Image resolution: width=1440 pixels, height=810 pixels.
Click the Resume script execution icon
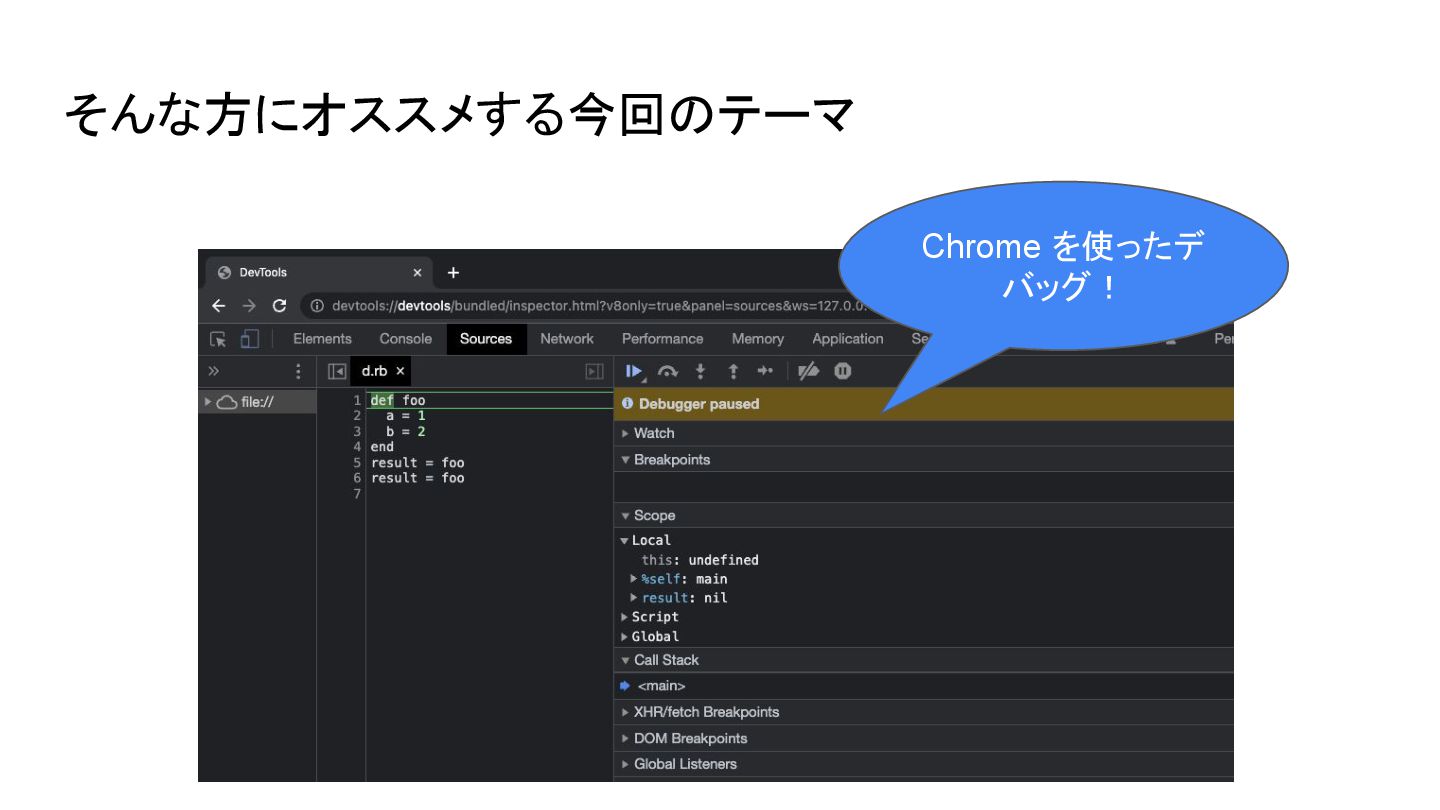tap(634, 371)
